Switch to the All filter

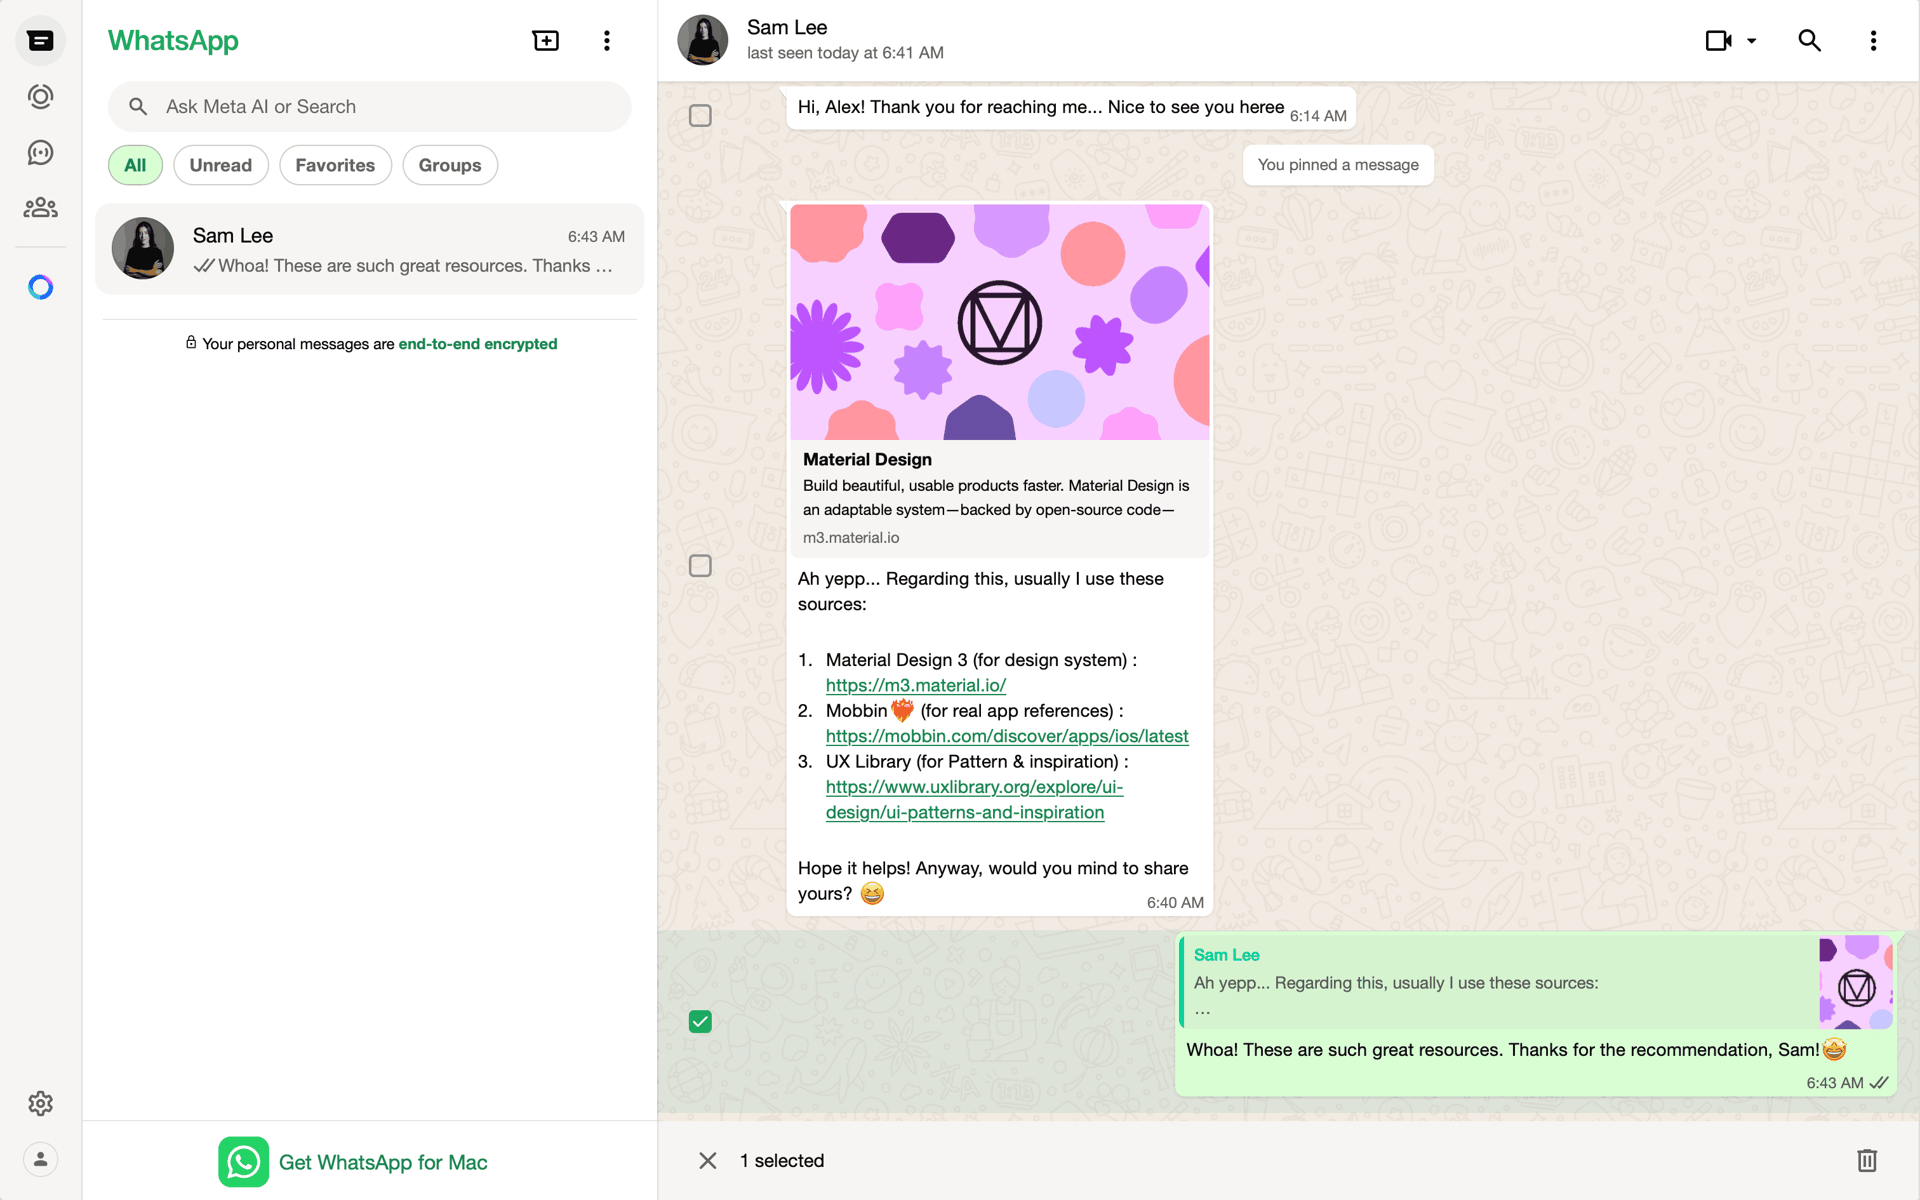point(135,165)
